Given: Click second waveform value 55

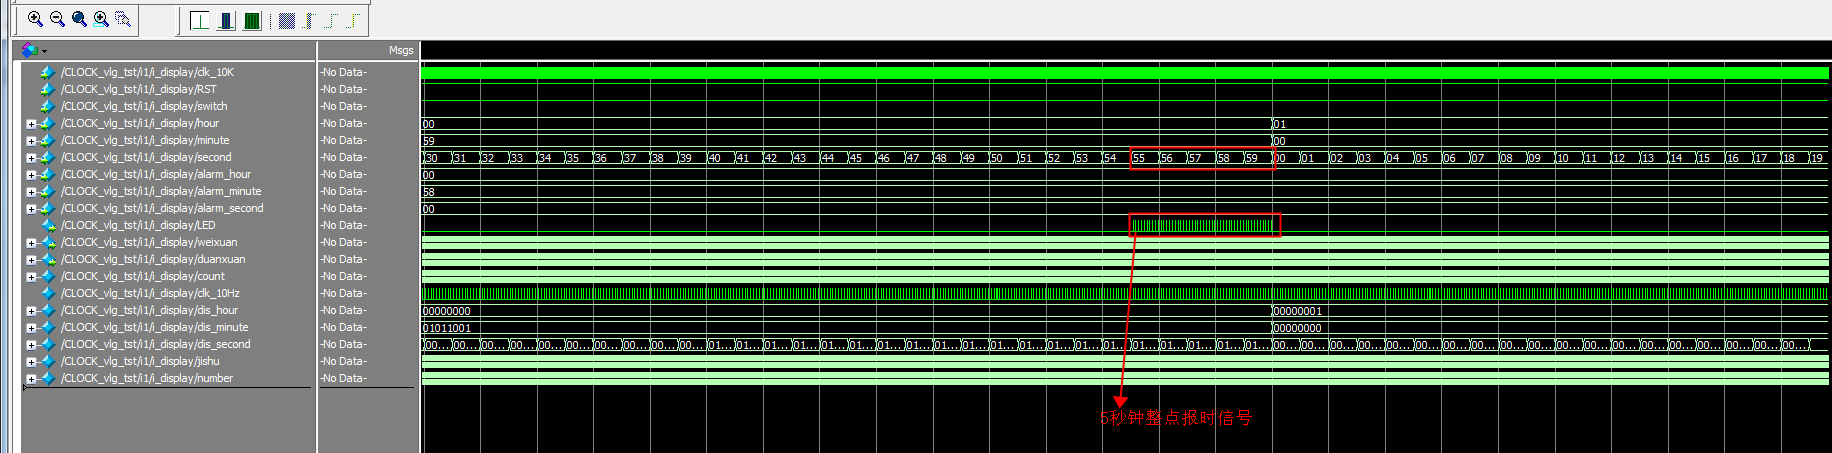Looking at the screenshot, I should pos(1139,158).
